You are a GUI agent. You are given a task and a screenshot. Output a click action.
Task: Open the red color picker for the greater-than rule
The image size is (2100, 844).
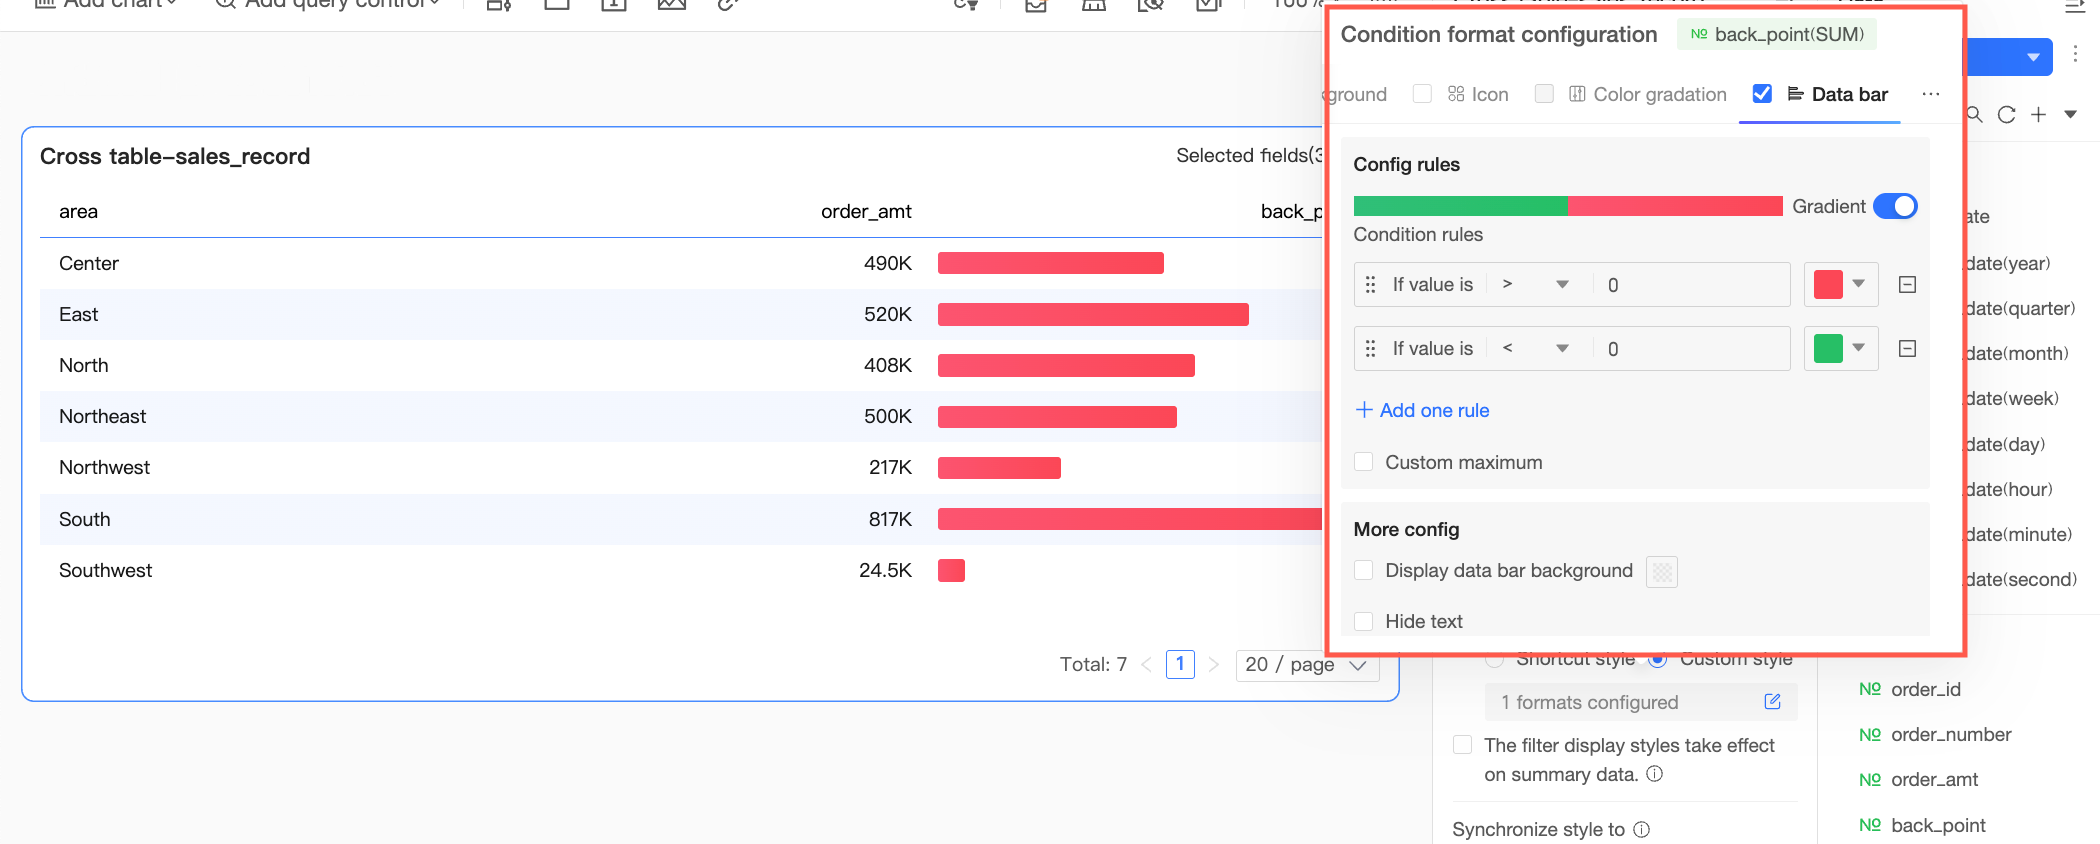click(x=1840, y=285)
